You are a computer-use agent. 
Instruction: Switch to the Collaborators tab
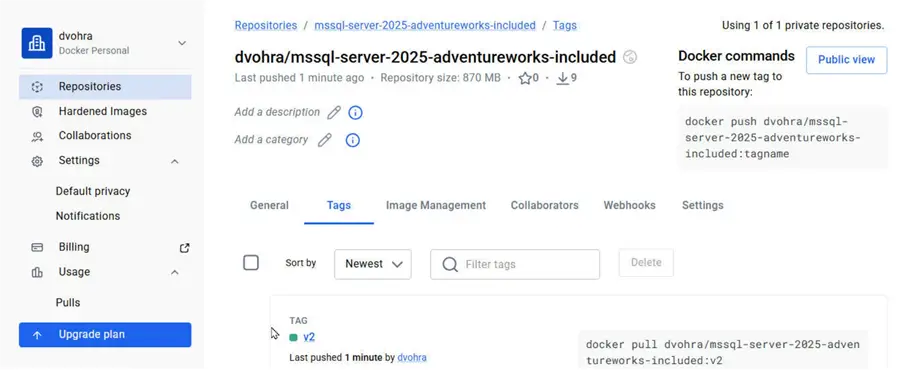point(545,205)
